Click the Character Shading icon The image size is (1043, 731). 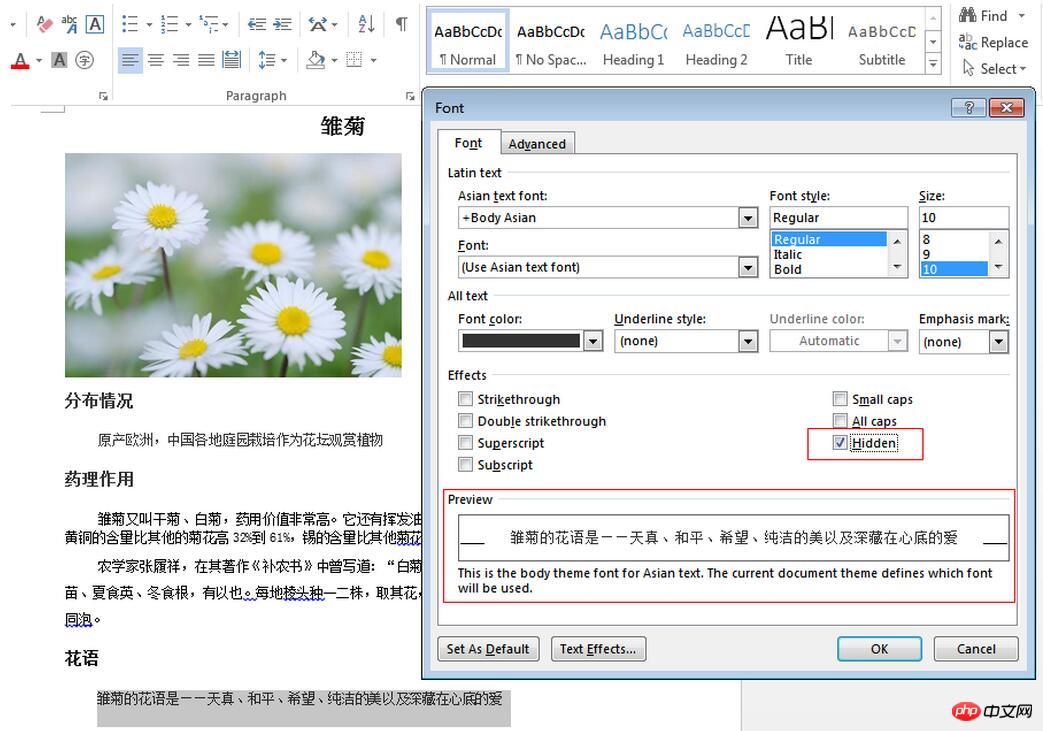tap(59, 61)
